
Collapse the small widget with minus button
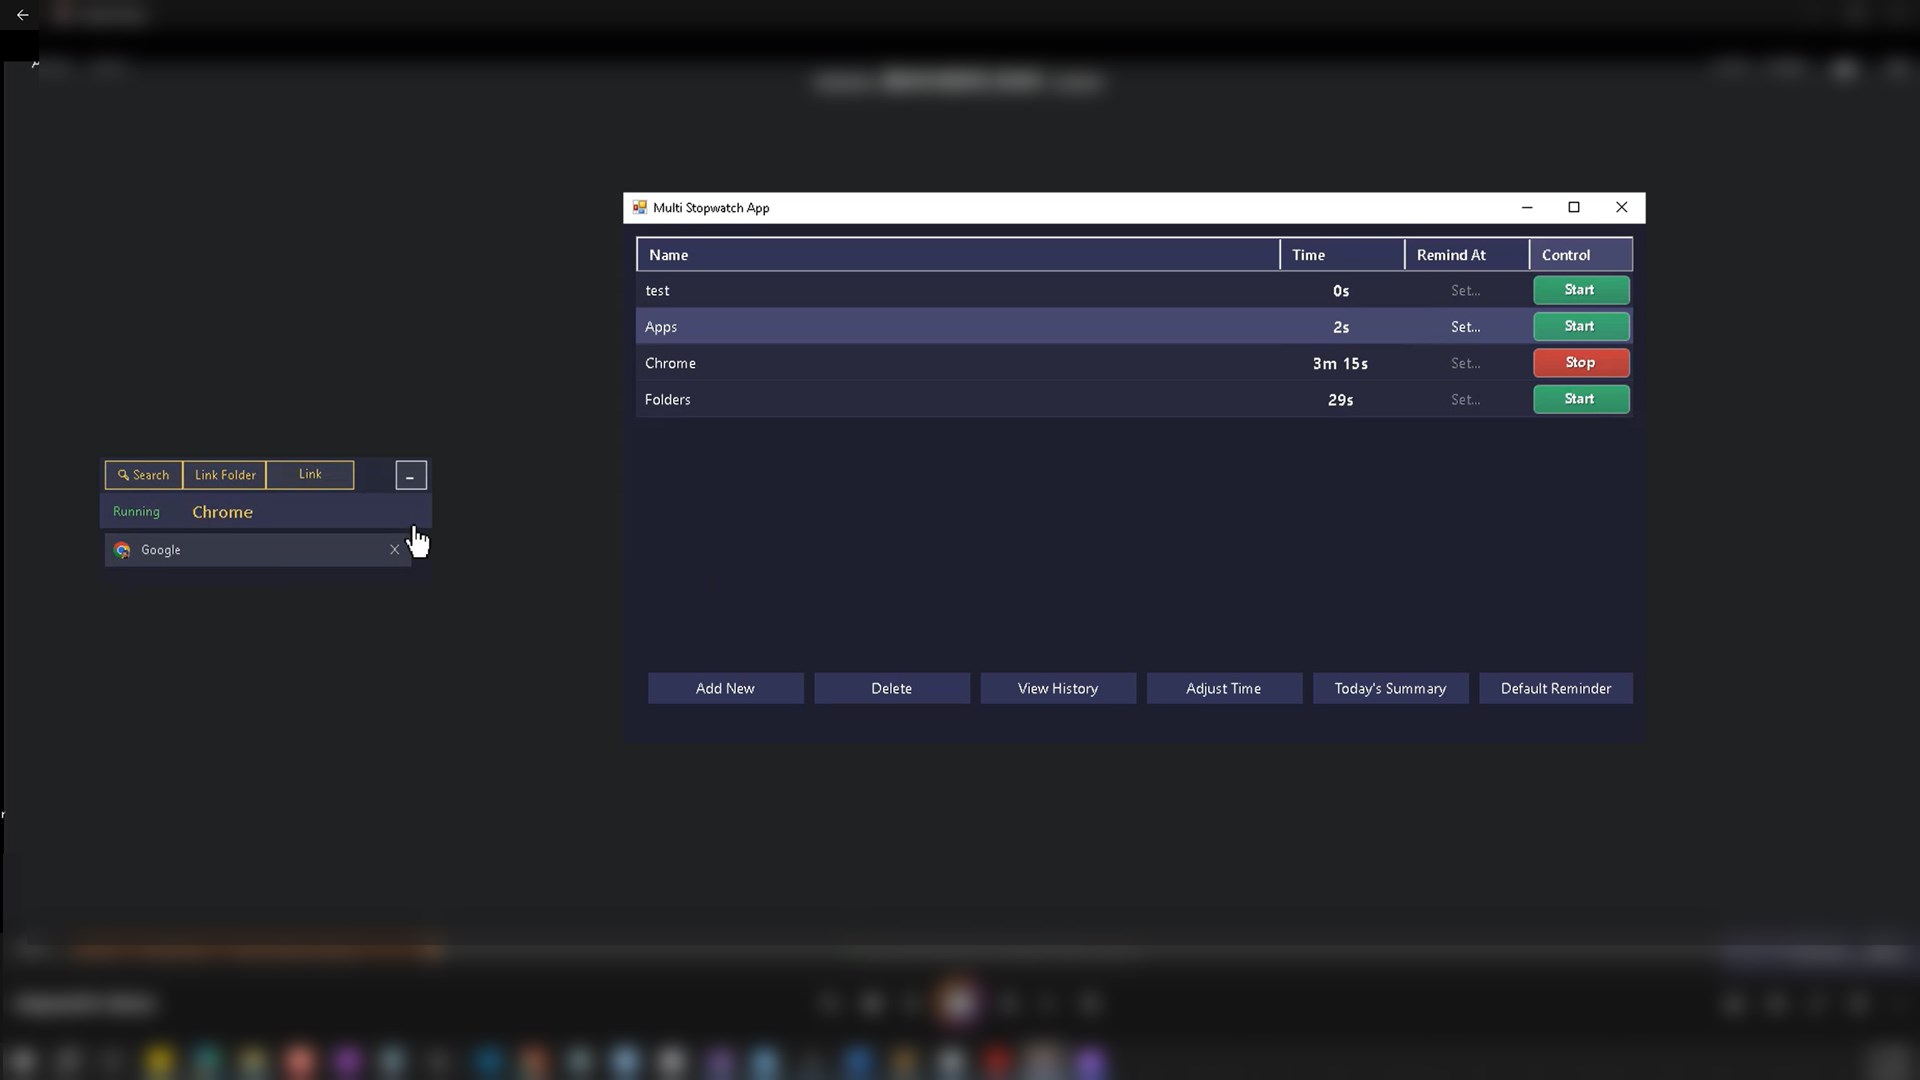point(410,476)
